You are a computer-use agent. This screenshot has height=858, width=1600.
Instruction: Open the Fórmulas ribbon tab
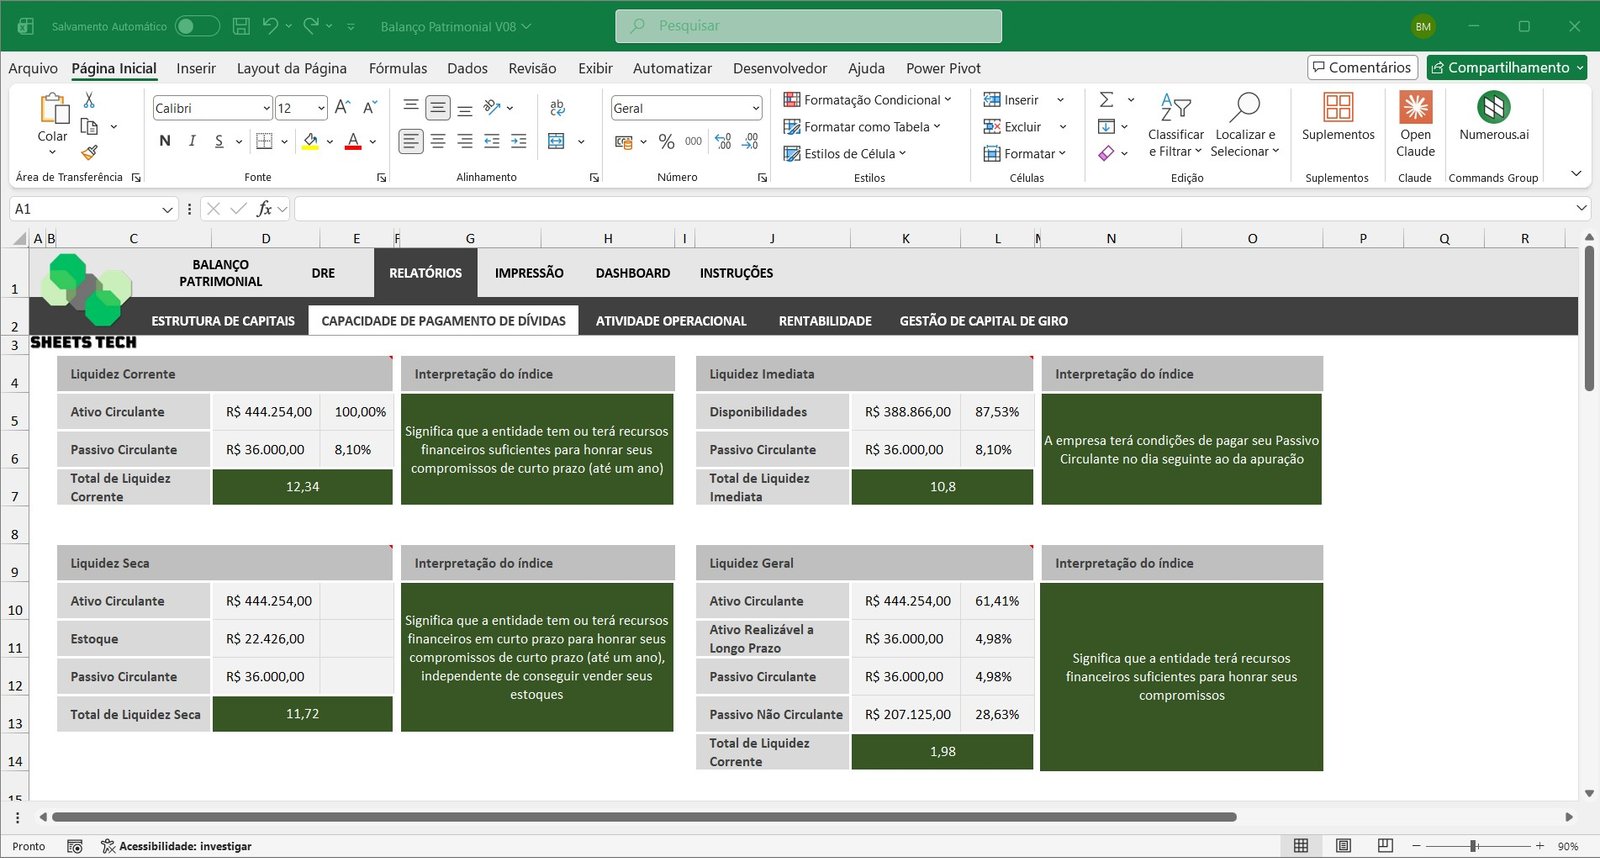point(397,68)
